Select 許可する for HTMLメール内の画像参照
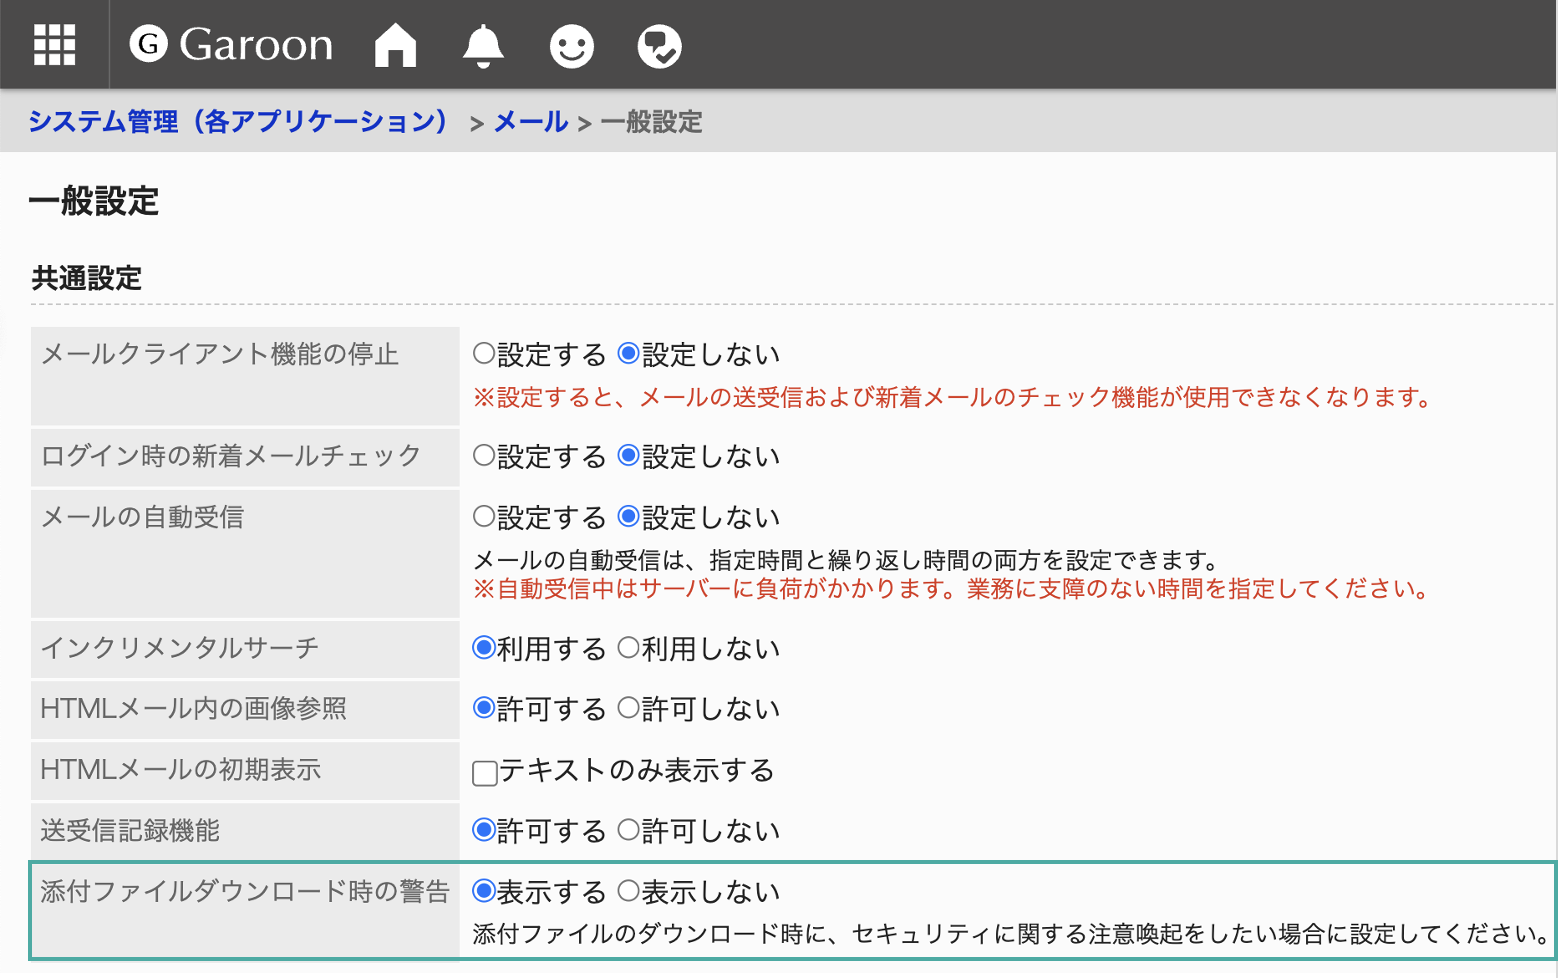This screenshot has height=978, width=1558. pos(484,708)
